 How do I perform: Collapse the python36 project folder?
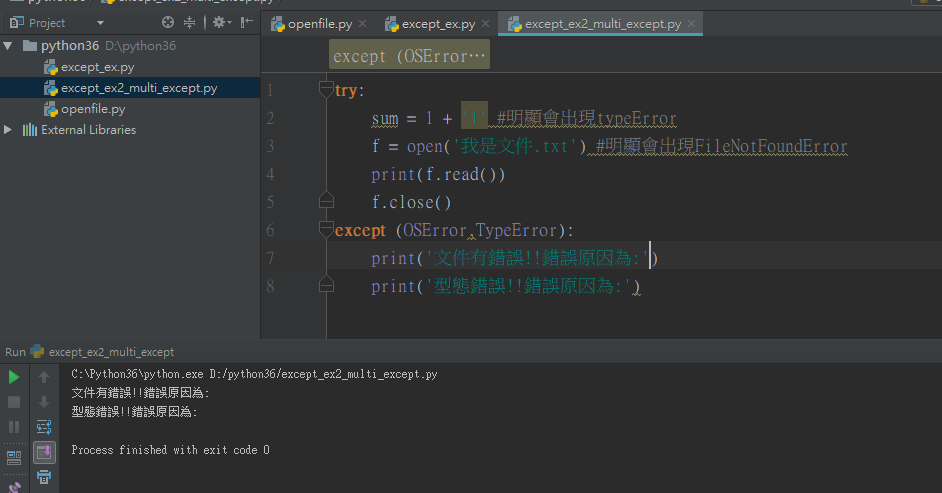(8, 46)
